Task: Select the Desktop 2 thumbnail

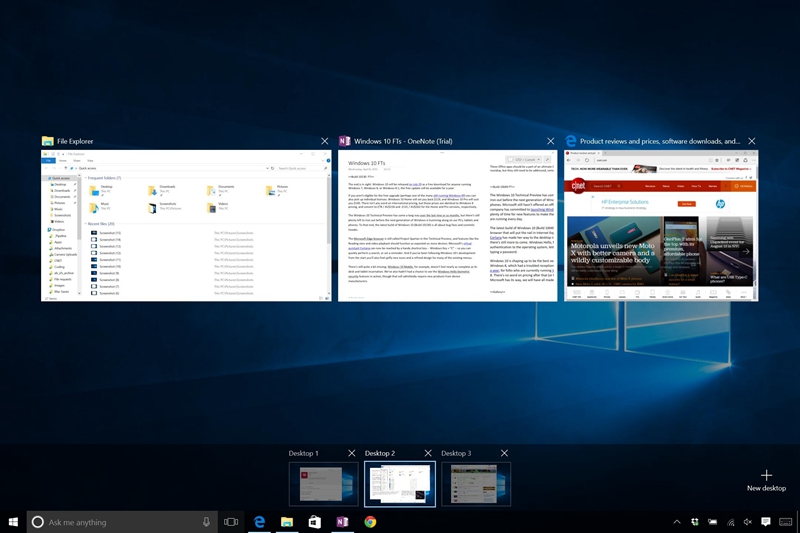Action: (x=399, y=484)
